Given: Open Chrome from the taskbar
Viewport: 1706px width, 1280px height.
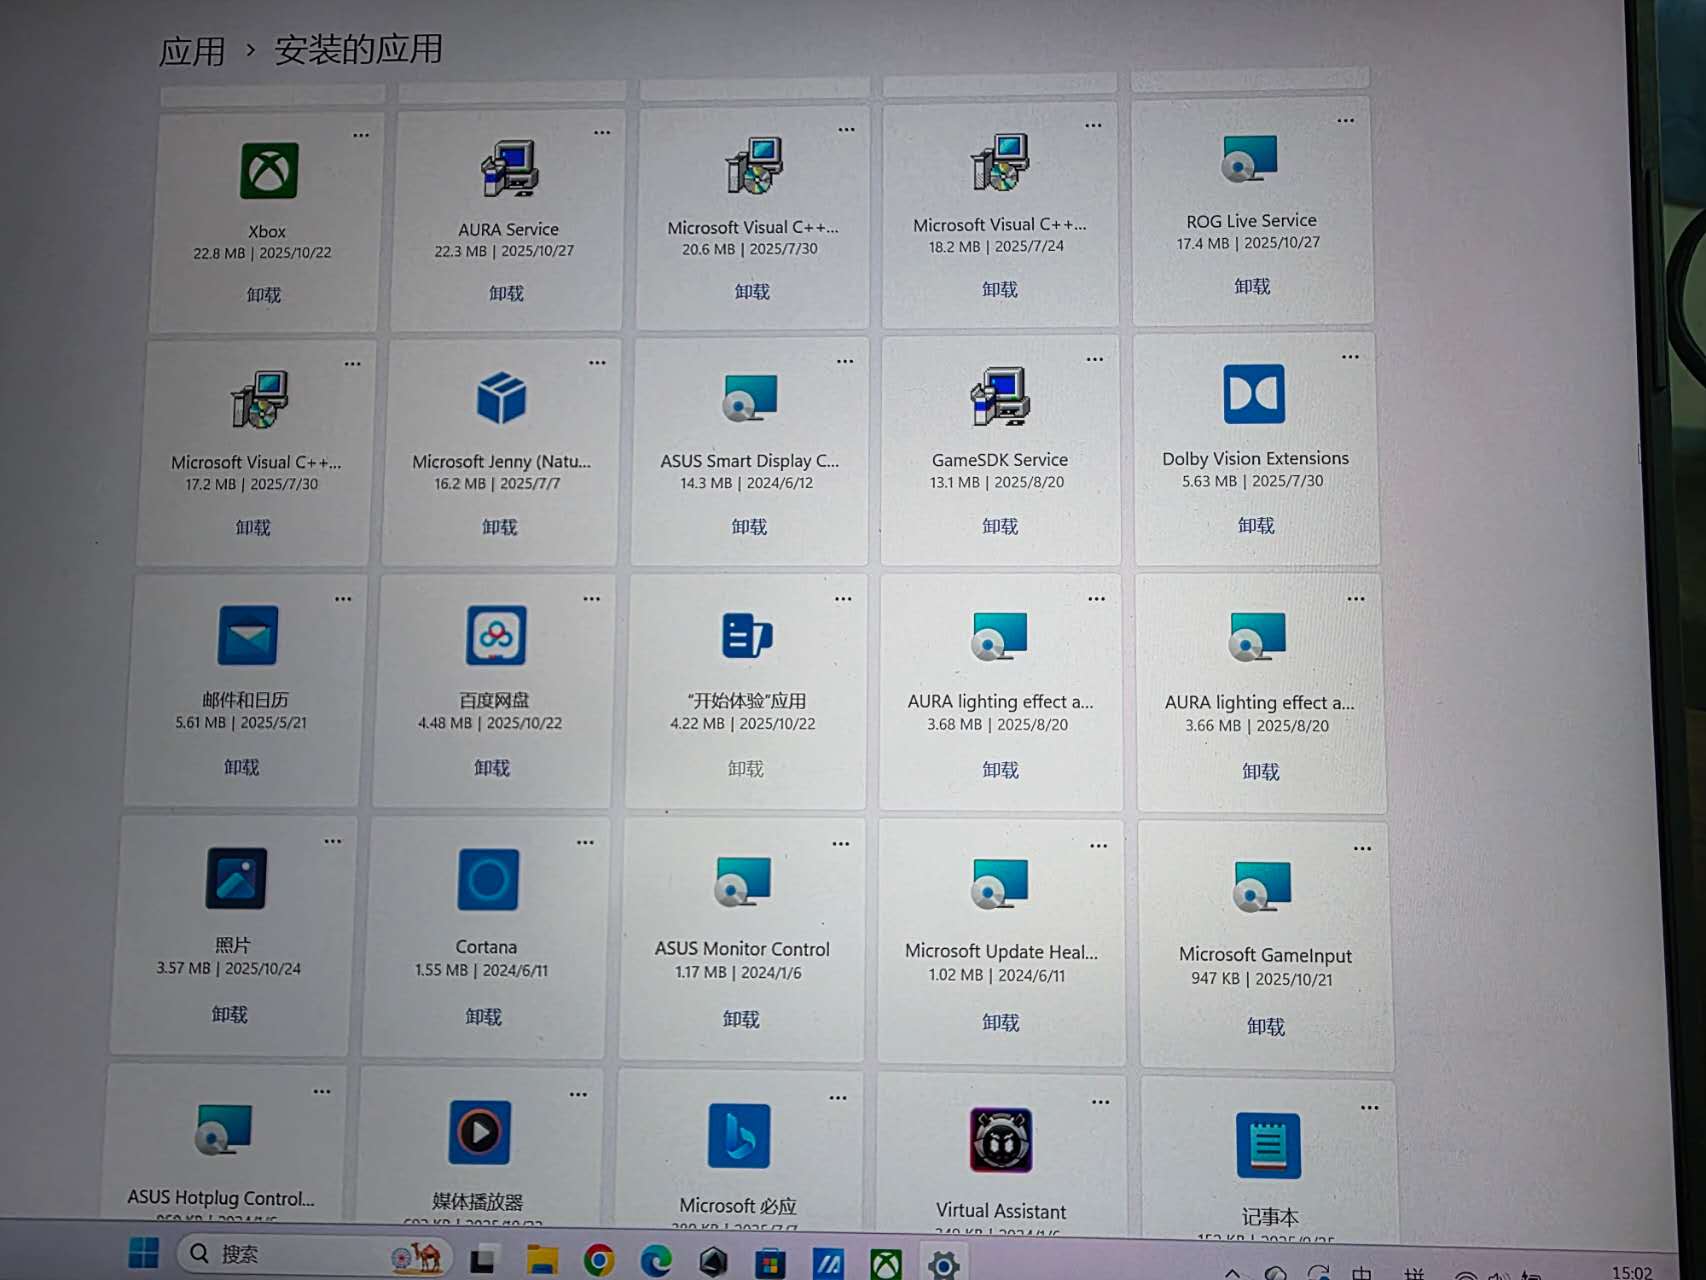Looking at the screenshot, I should tap(599, 1260).
